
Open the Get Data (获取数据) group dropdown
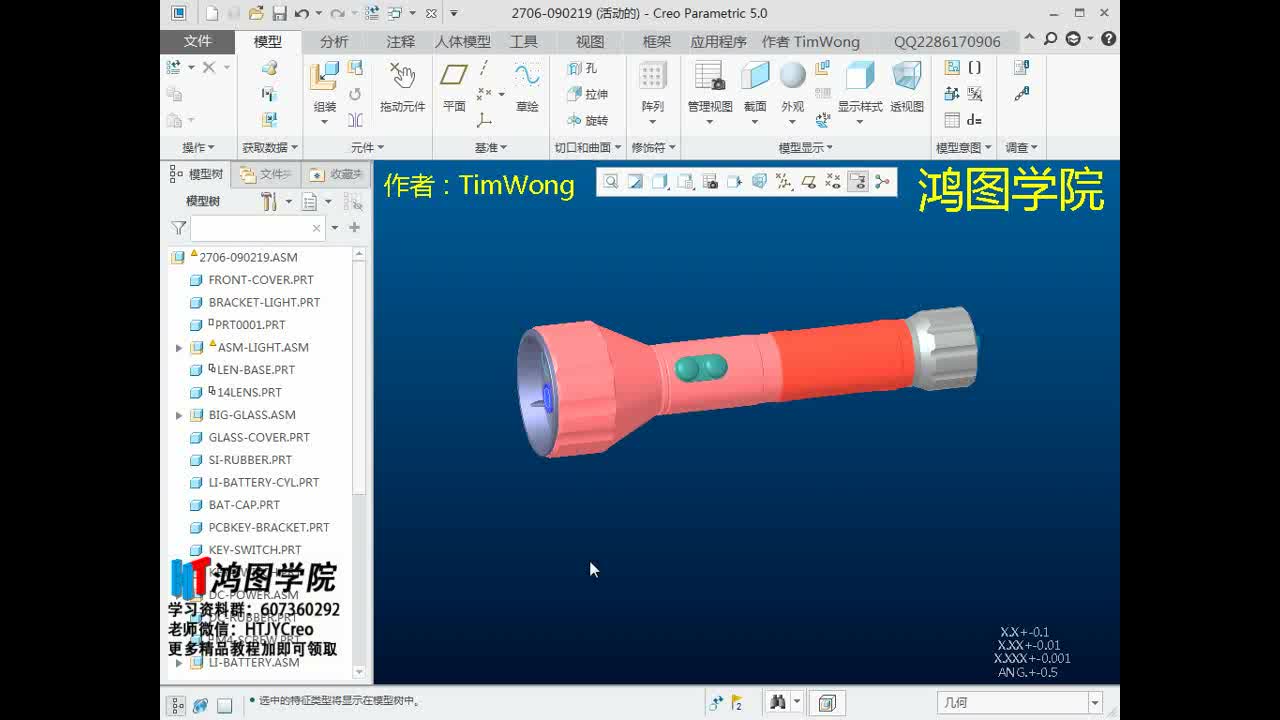270,147
